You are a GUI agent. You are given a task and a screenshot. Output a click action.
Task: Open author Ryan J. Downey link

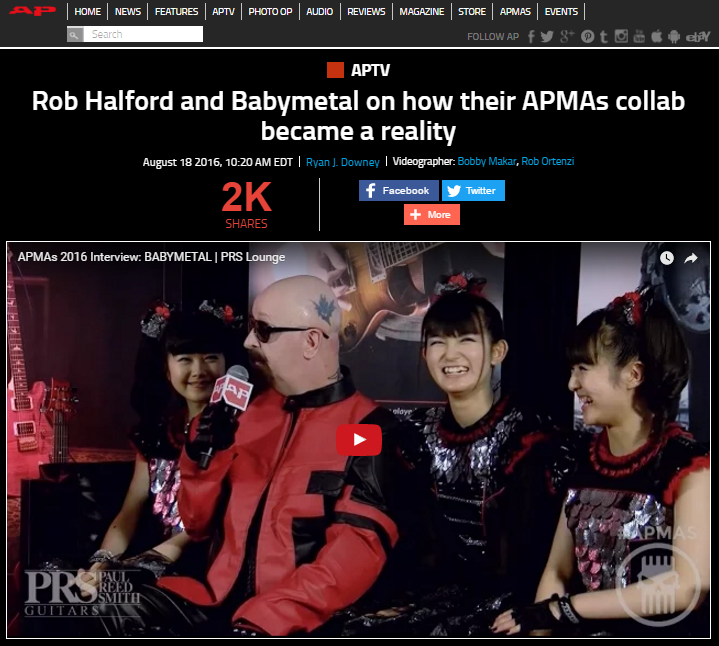(343, 162)
